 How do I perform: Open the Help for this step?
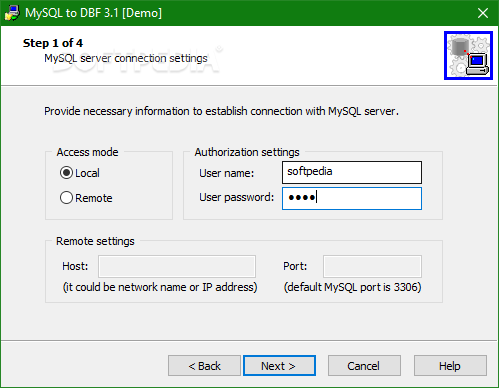450,366
